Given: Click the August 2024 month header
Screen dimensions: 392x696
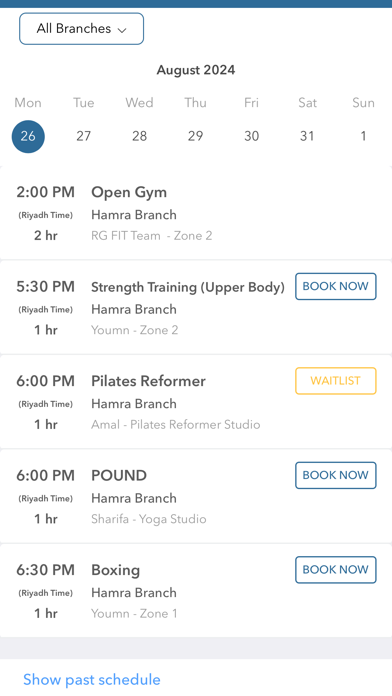Looking at the screenshot, I should [x=196, y=70].
